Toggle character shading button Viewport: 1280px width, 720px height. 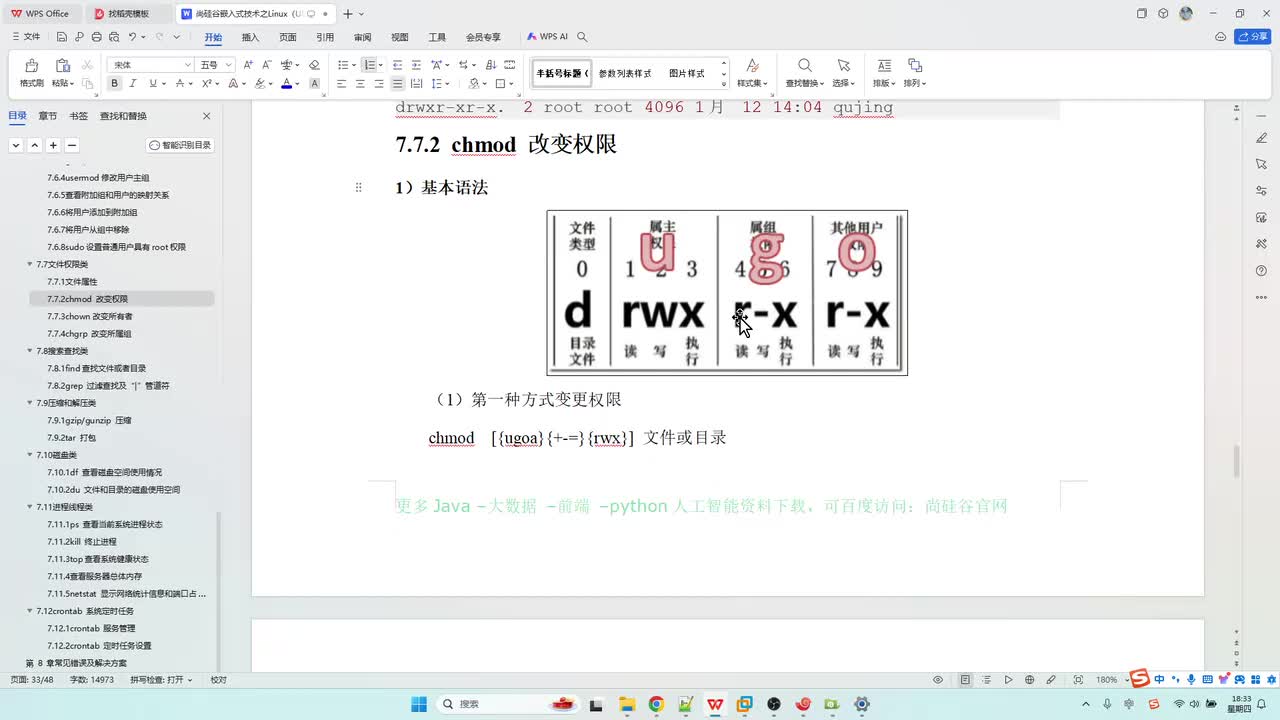click(x=314, y=84)
